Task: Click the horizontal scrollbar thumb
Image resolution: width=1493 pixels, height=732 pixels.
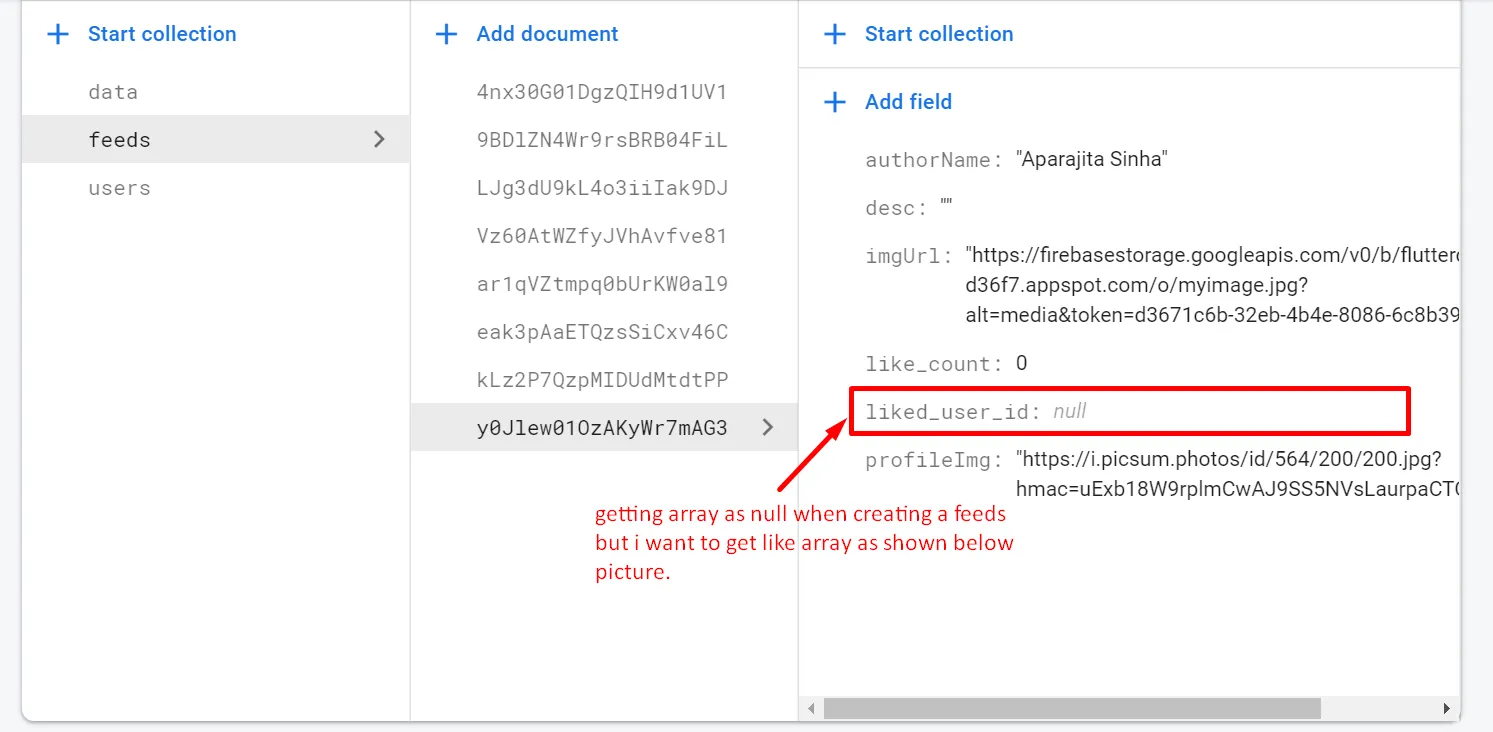Action: 1072,708
